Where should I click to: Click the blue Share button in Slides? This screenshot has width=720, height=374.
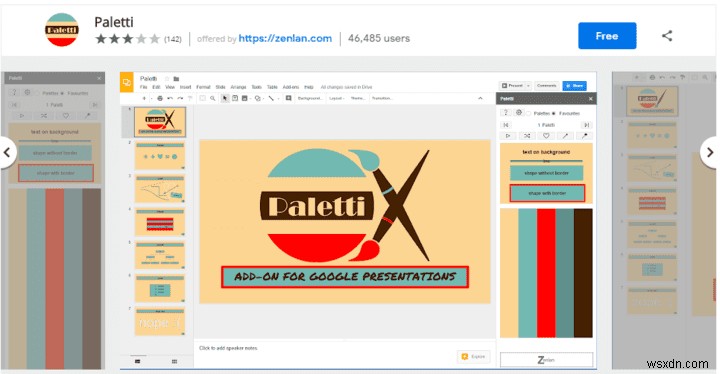click(x=574, y=86)
